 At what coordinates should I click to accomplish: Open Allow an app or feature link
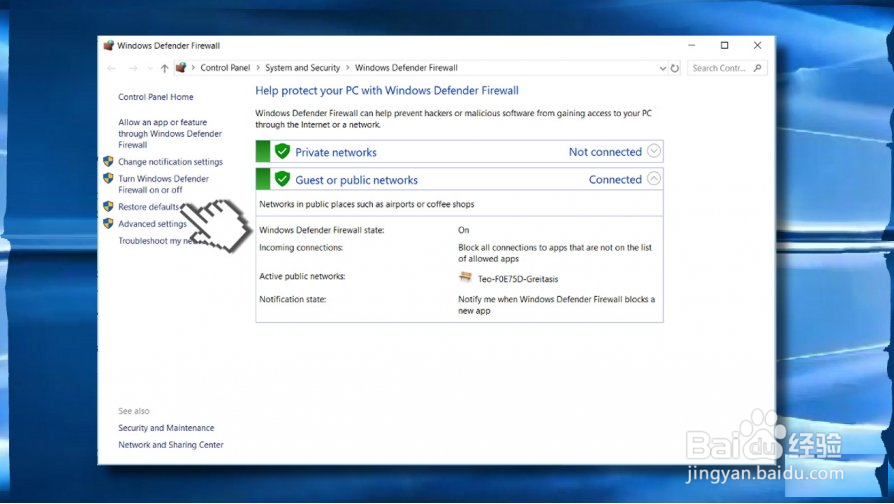pos(170,133)
